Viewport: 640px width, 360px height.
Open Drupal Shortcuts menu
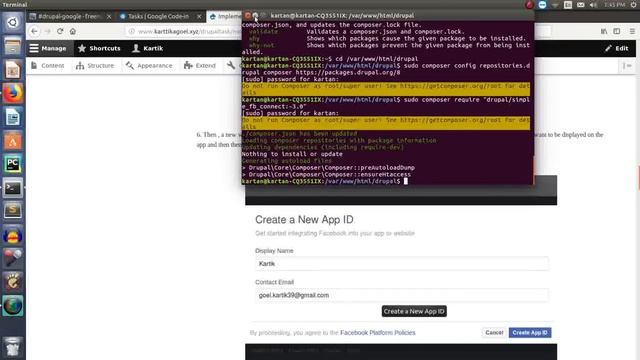99,48
